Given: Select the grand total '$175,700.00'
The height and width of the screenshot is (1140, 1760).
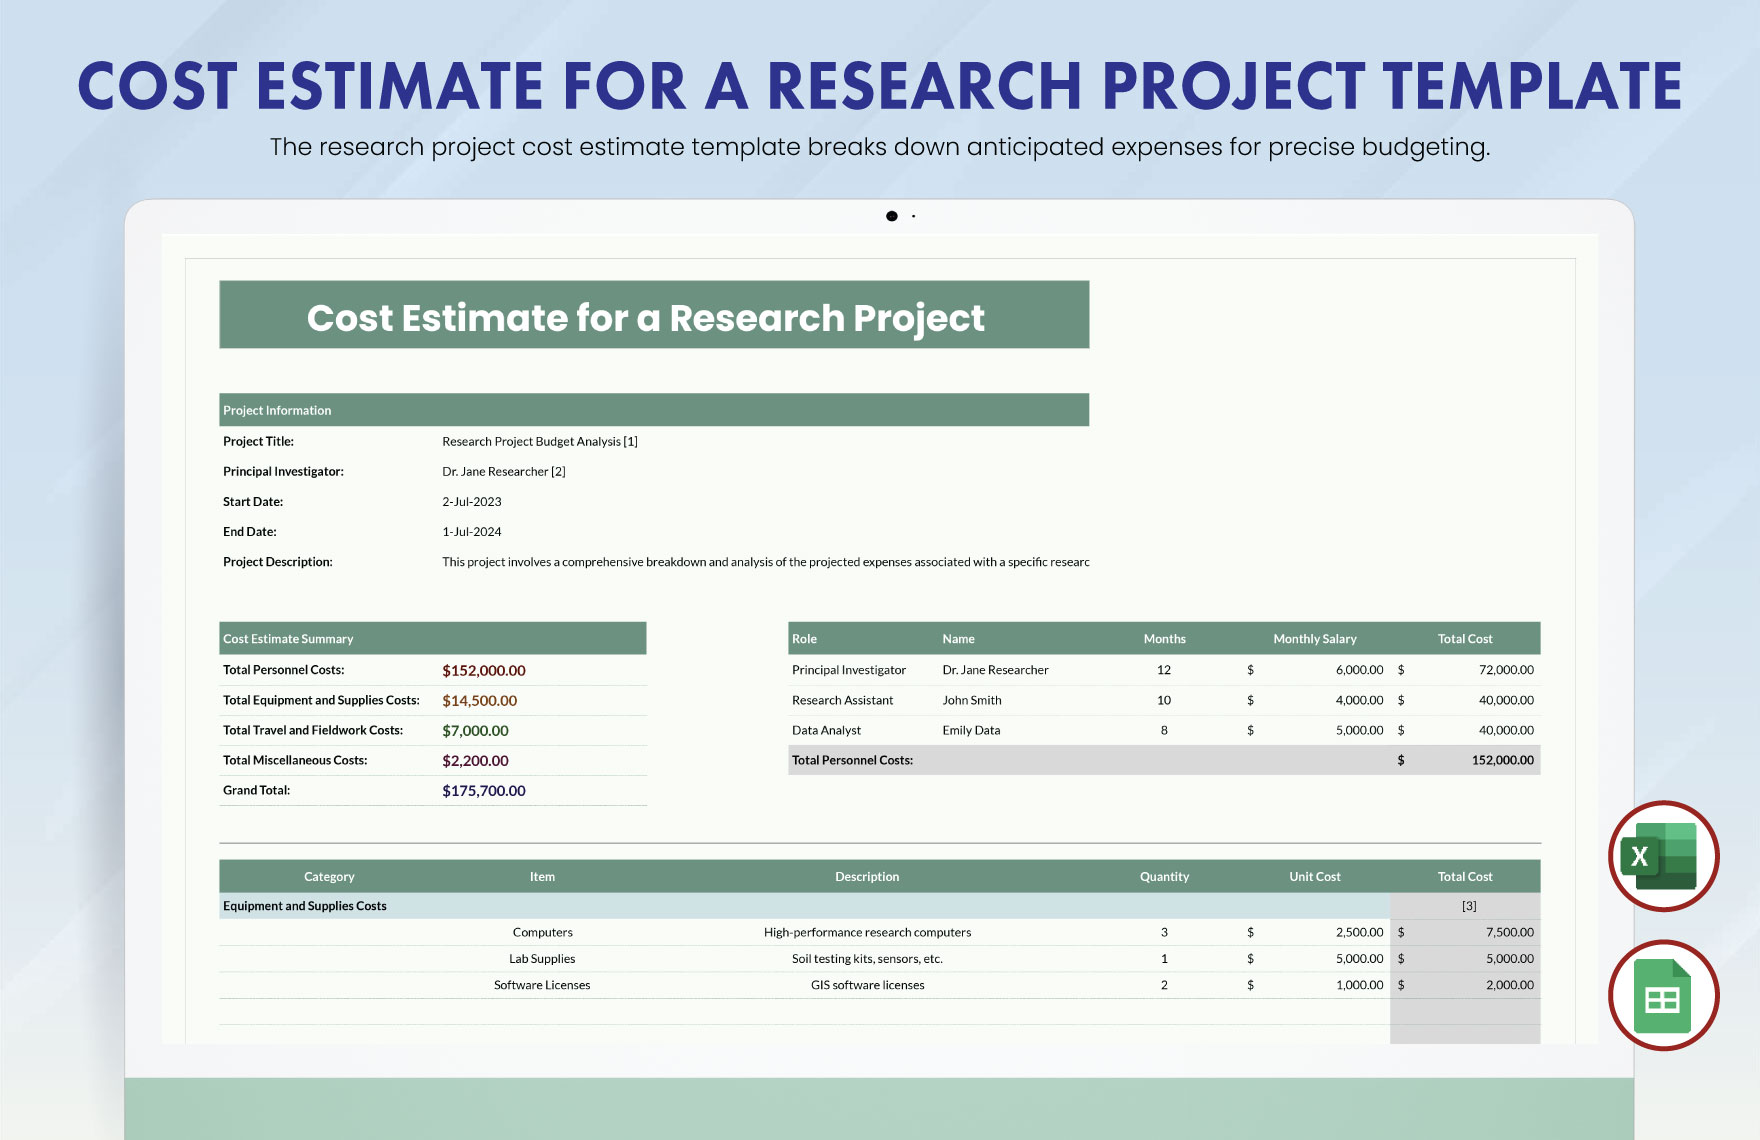Looking at the screenshot, I should (x=484, y=790).
